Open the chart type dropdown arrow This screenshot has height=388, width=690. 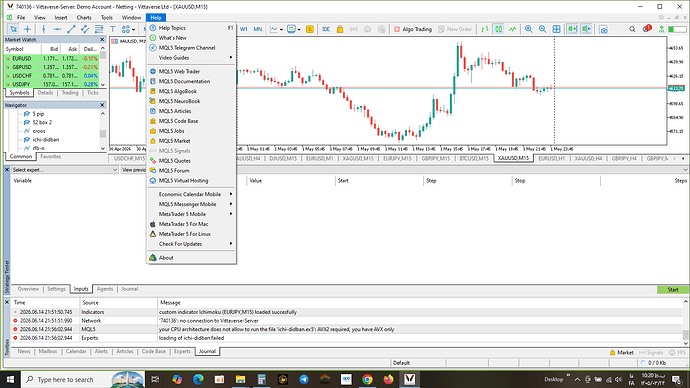(281, 29)
